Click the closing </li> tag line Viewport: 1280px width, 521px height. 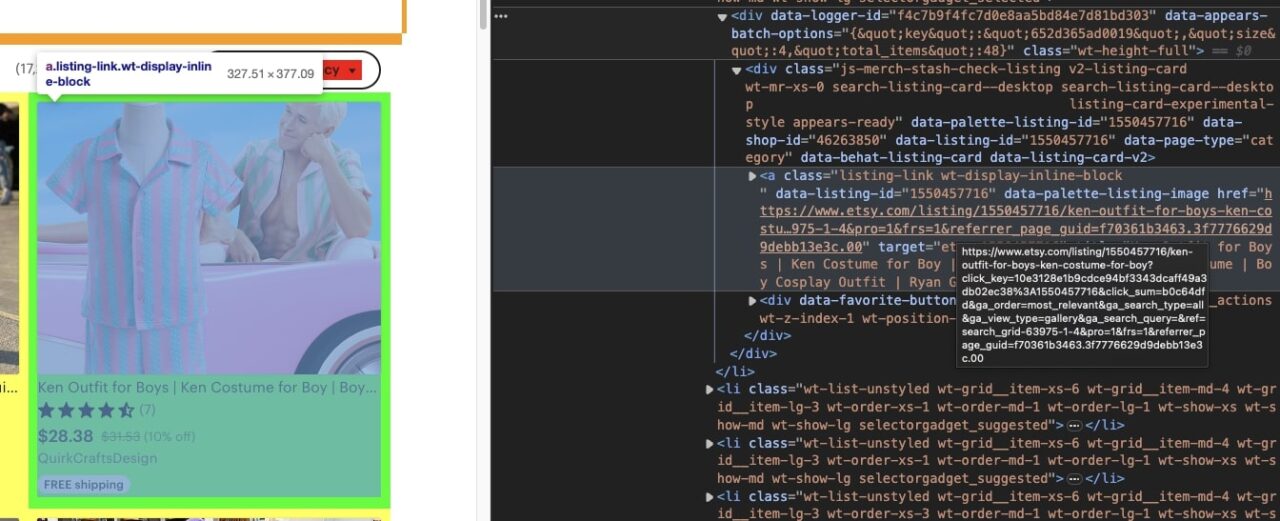[736, 371]
